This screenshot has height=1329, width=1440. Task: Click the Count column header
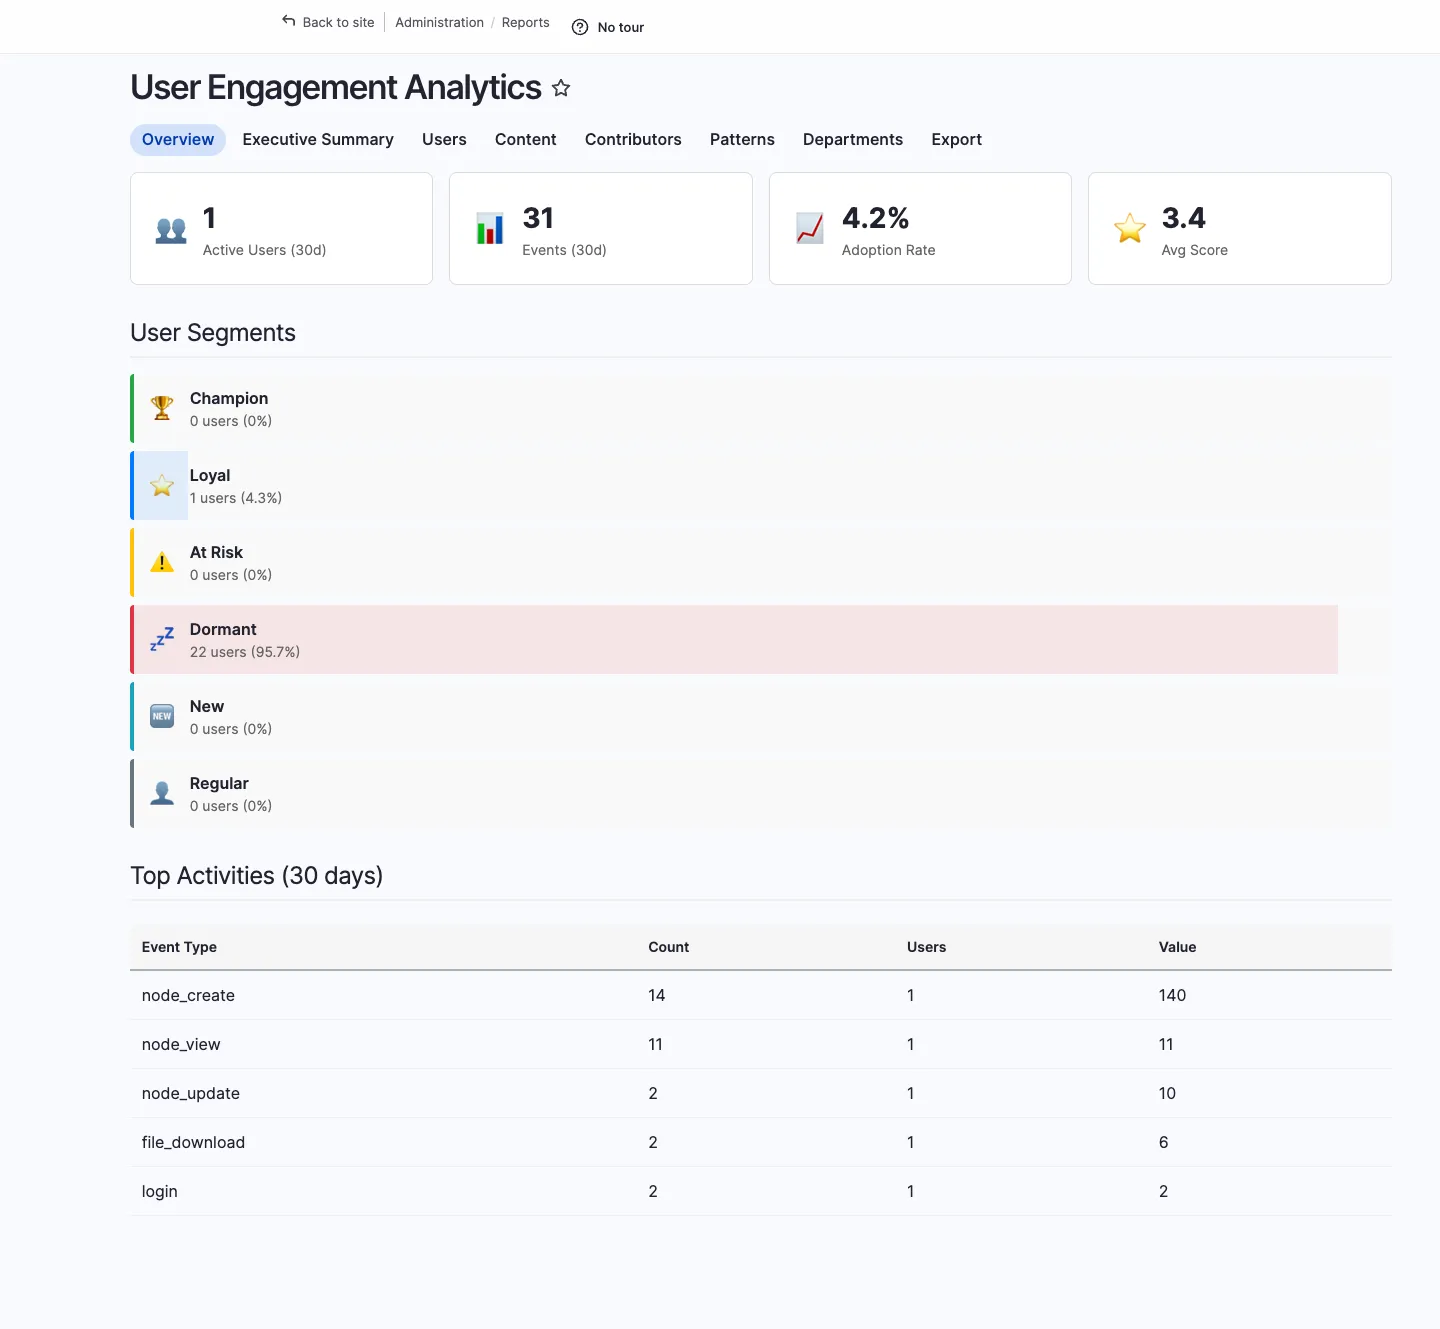(669, 947)
